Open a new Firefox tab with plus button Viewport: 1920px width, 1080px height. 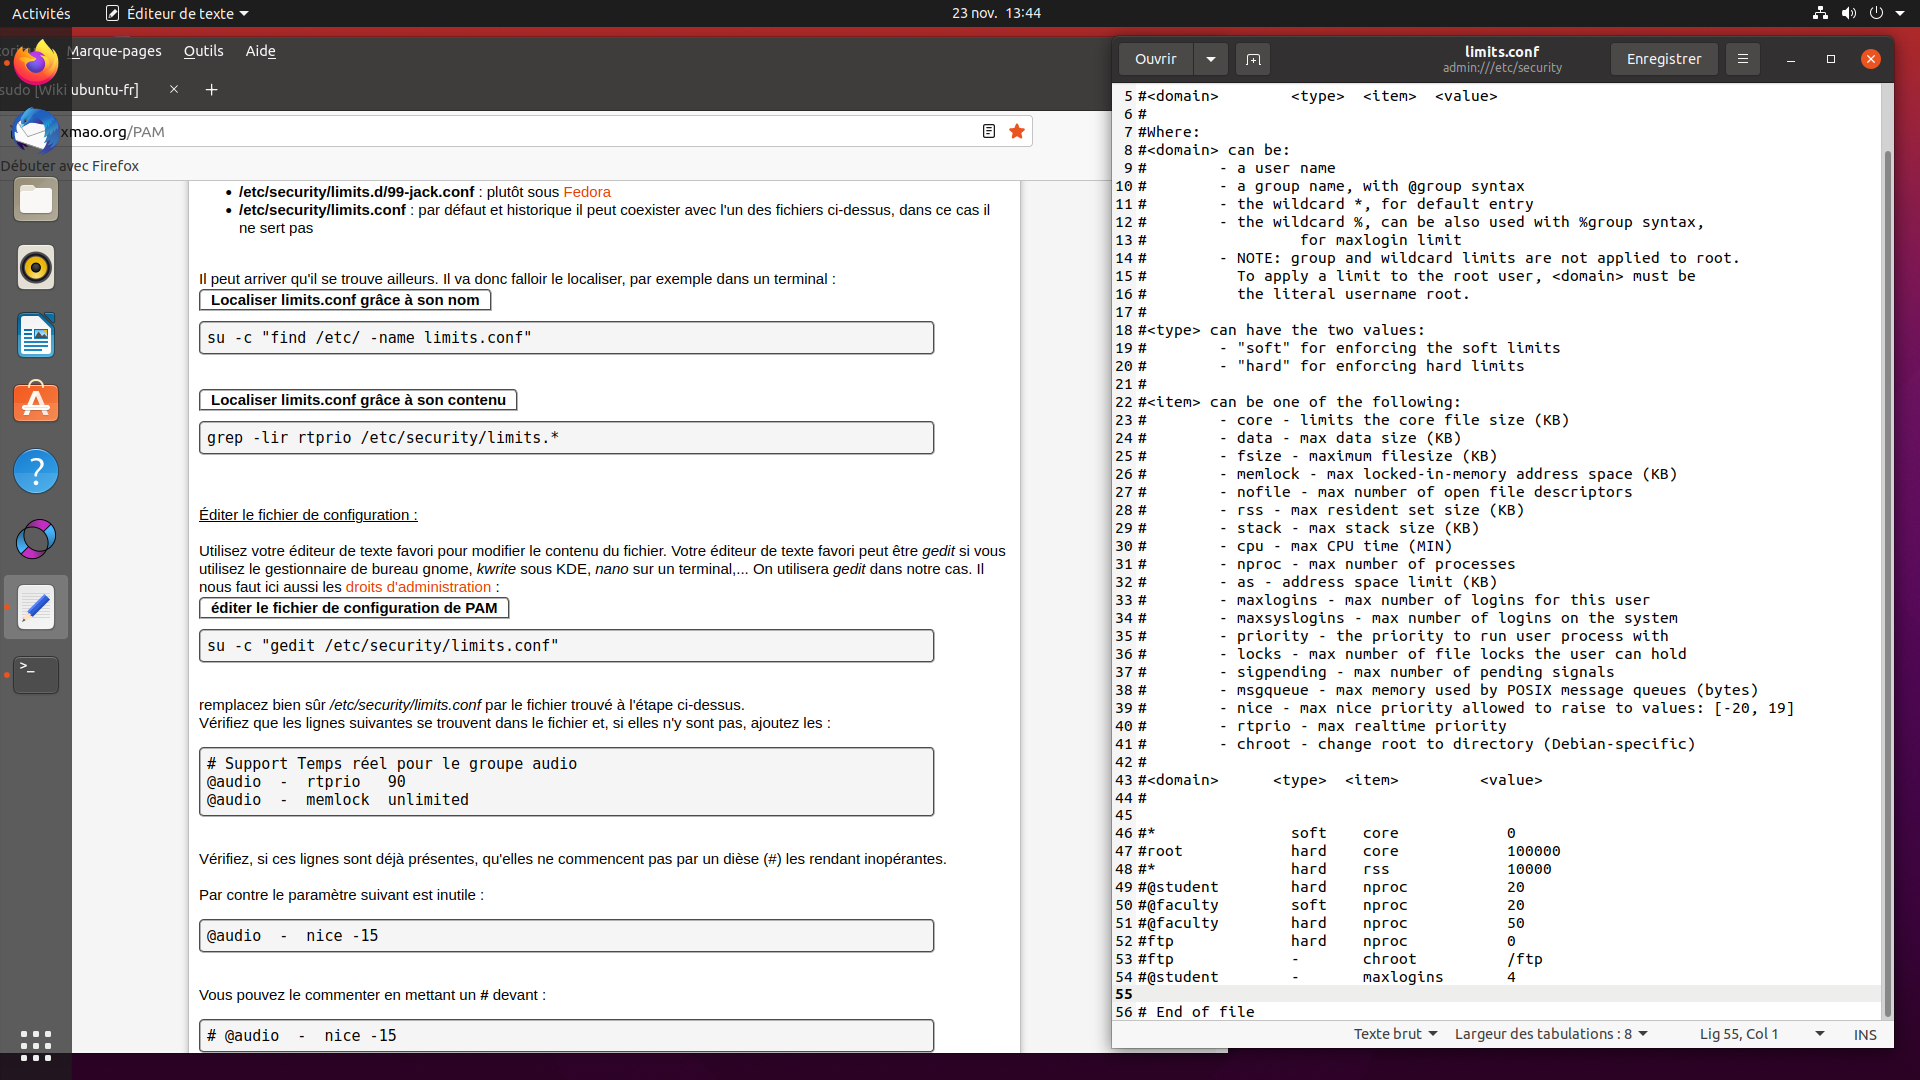click(x=211, y=89)
